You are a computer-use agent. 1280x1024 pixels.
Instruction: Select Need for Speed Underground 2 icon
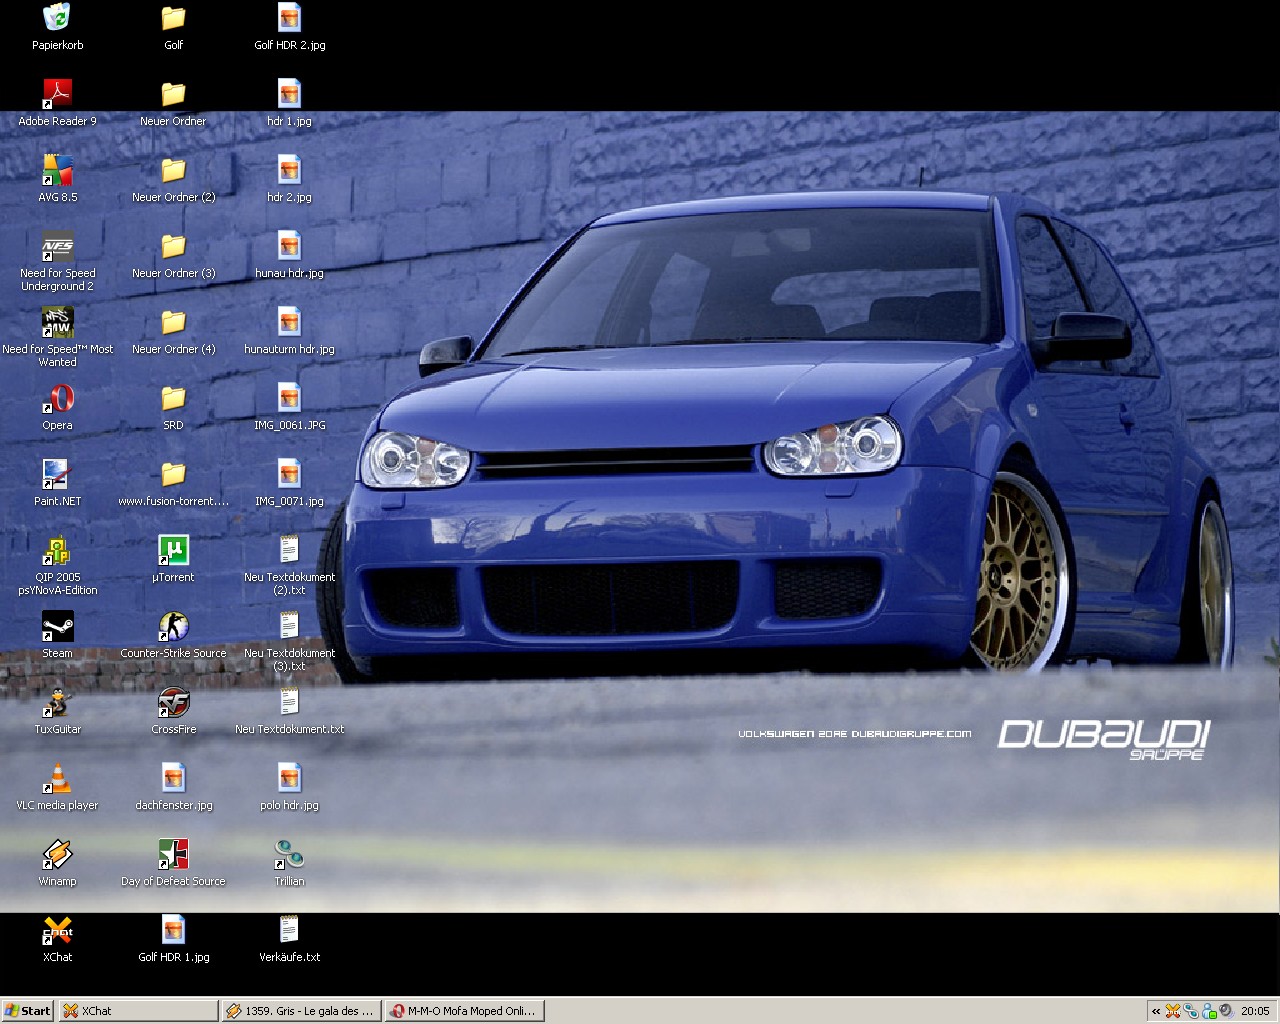(57, 246)
